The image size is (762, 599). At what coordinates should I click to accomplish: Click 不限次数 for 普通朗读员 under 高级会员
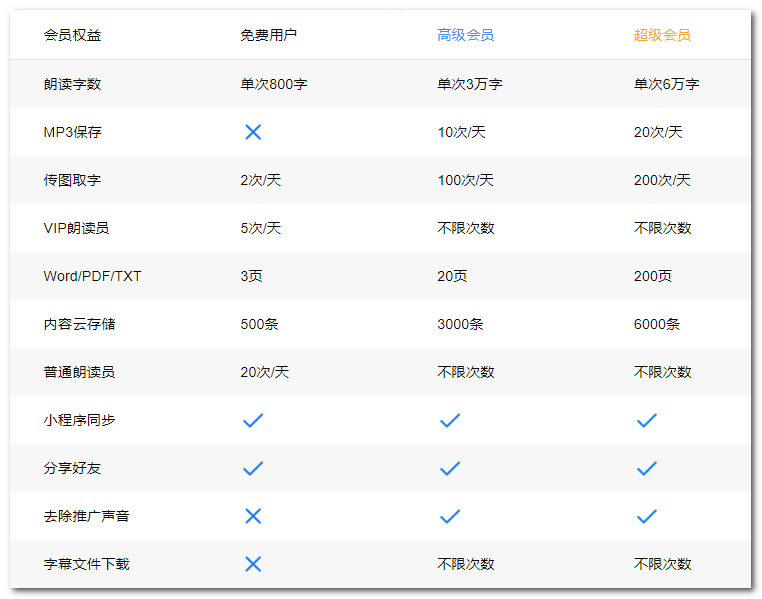point(466,372)
